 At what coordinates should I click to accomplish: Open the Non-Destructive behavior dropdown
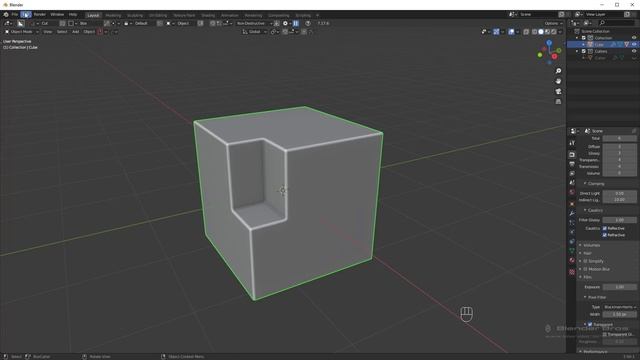tap(253, 23)
